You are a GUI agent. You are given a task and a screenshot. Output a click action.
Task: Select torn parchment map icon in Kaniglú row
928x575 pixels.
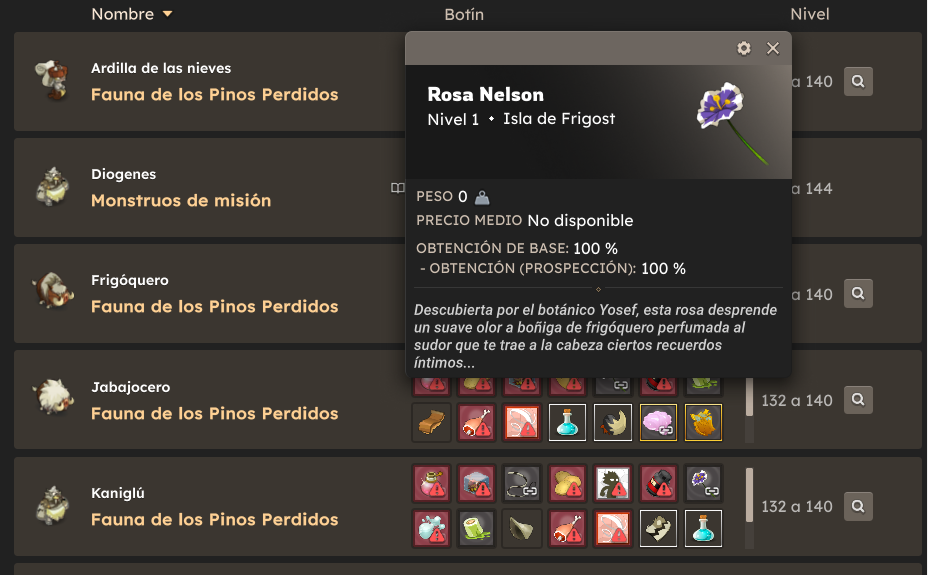point(658,528)
